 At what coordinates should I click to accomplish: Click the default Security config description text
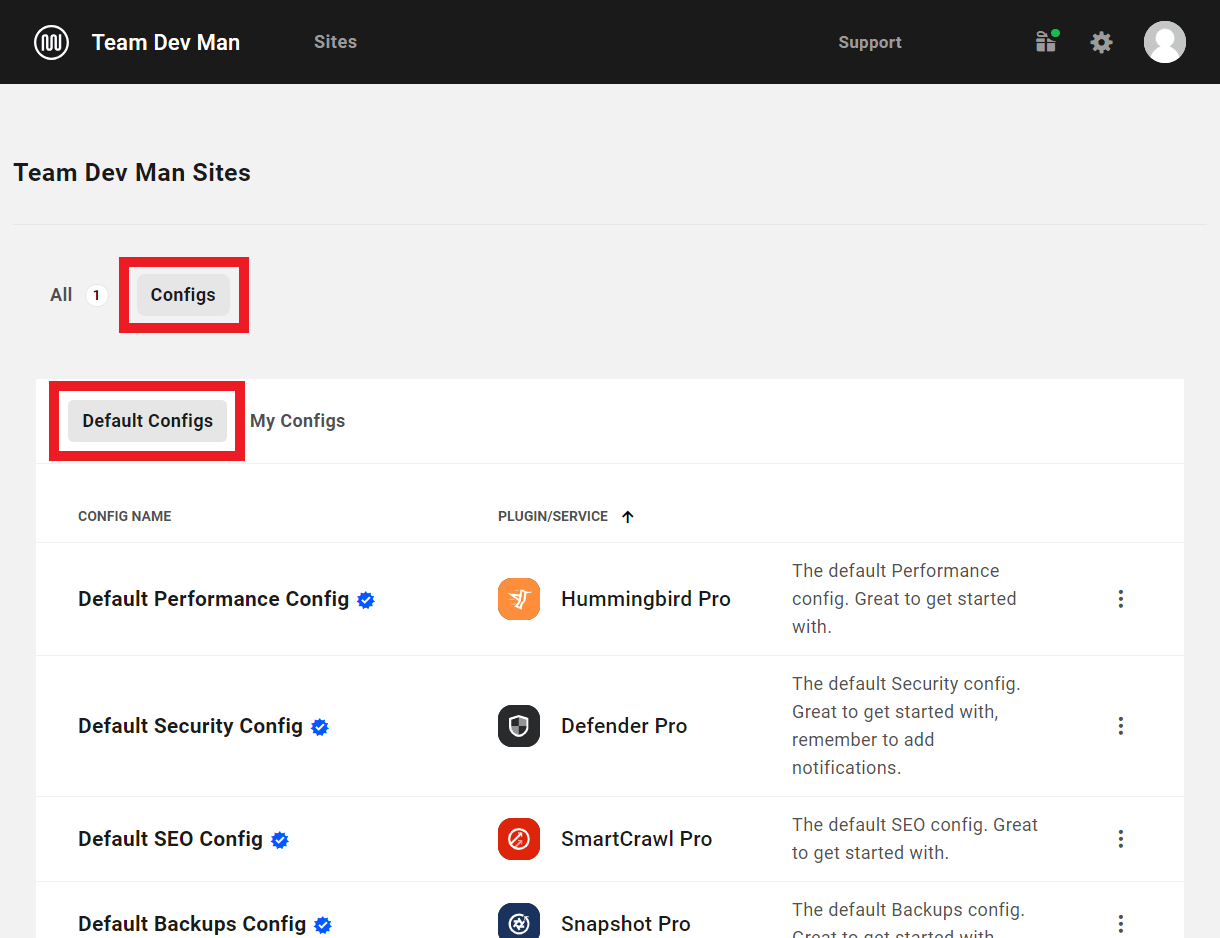906,726
